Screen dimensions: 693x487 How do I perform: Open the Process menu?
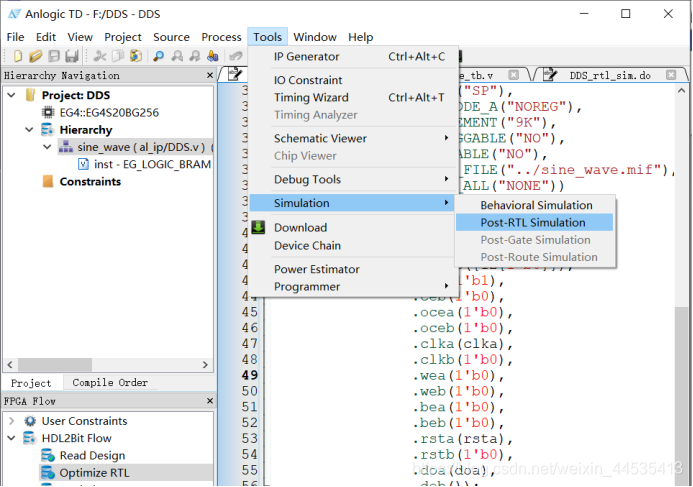[221, 37]
